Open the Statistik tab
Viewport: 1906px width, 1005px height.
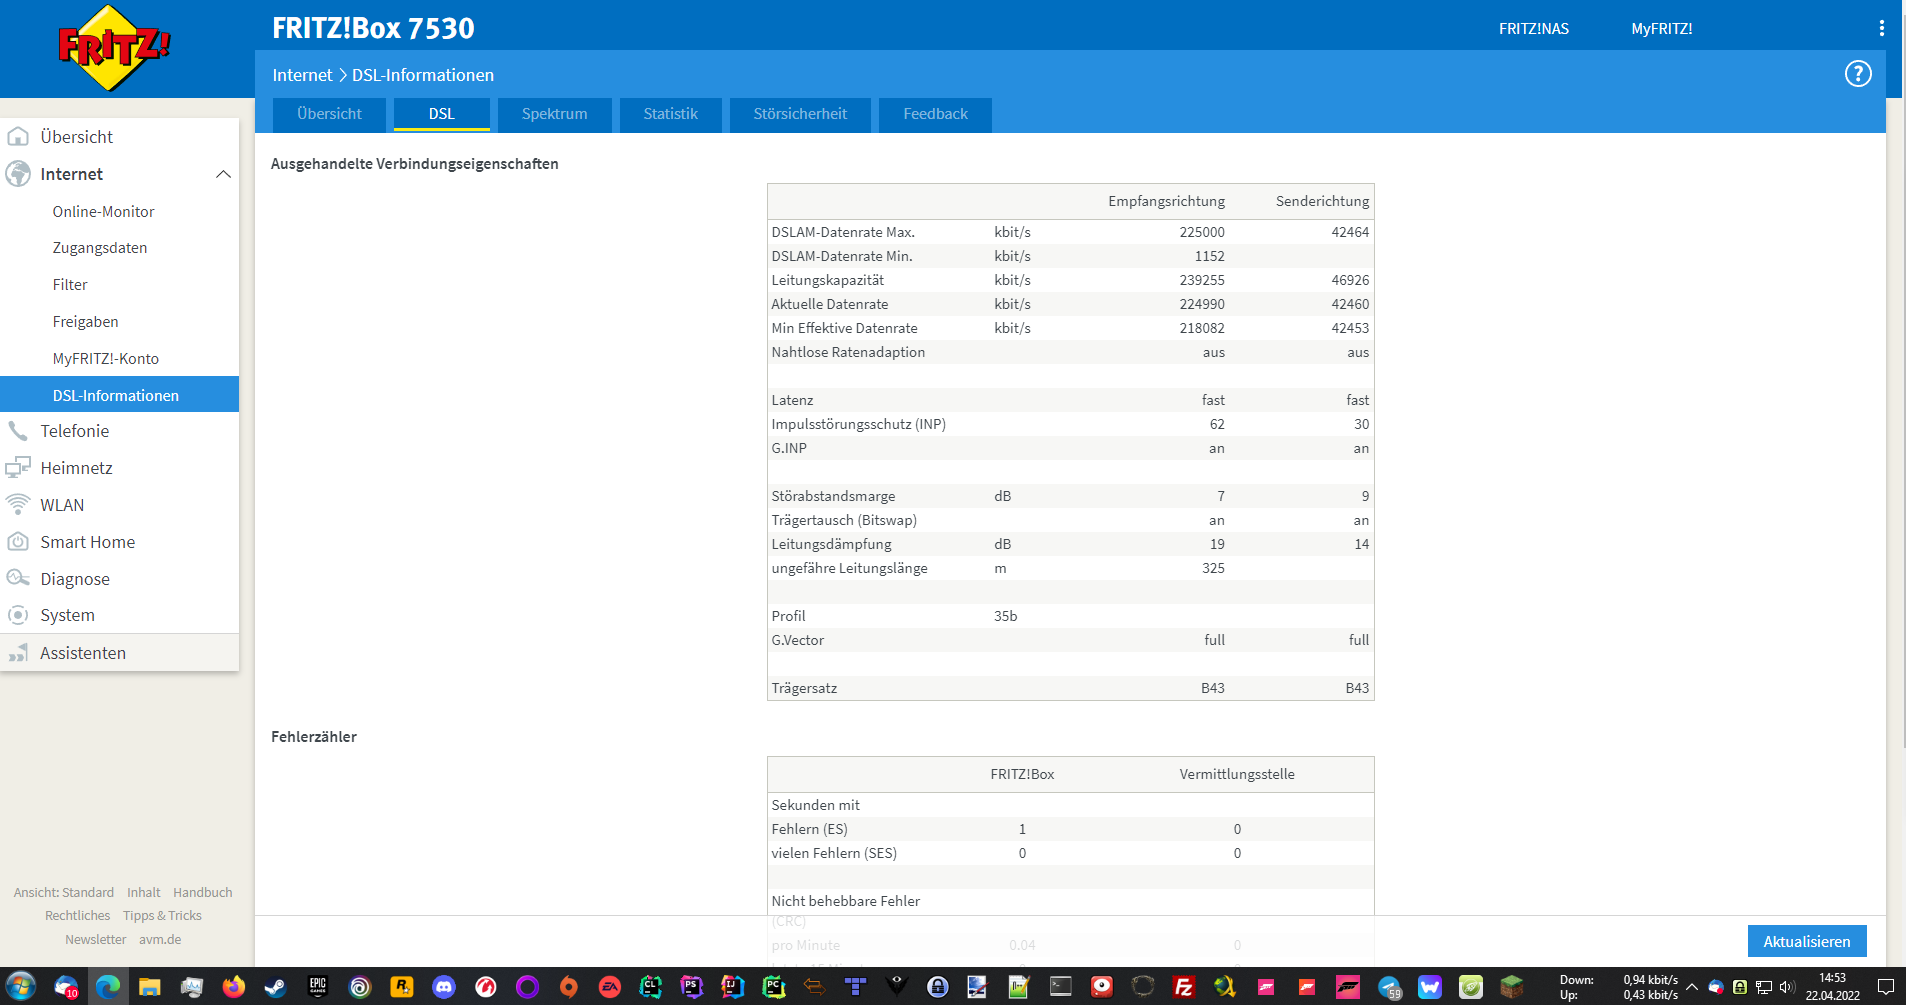click(x=671, y=114)
